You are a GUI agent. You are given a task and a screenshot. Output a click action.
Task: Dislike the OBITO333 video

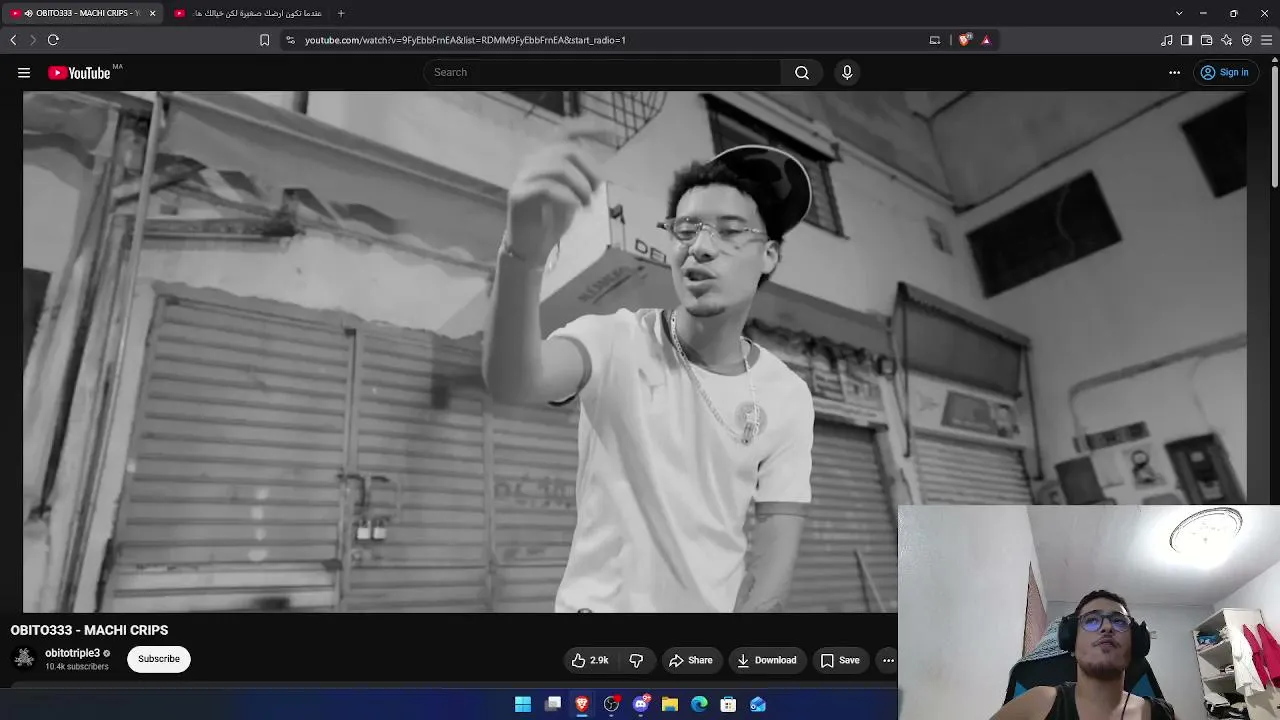(x=636, y=660)
